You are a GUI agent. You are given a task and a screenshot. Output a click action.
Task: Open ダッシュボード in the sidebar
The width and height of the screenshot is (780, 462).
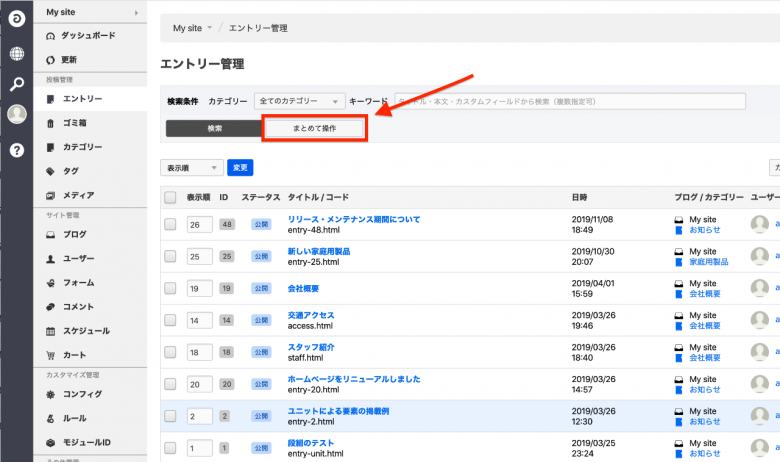coord(90,36)
